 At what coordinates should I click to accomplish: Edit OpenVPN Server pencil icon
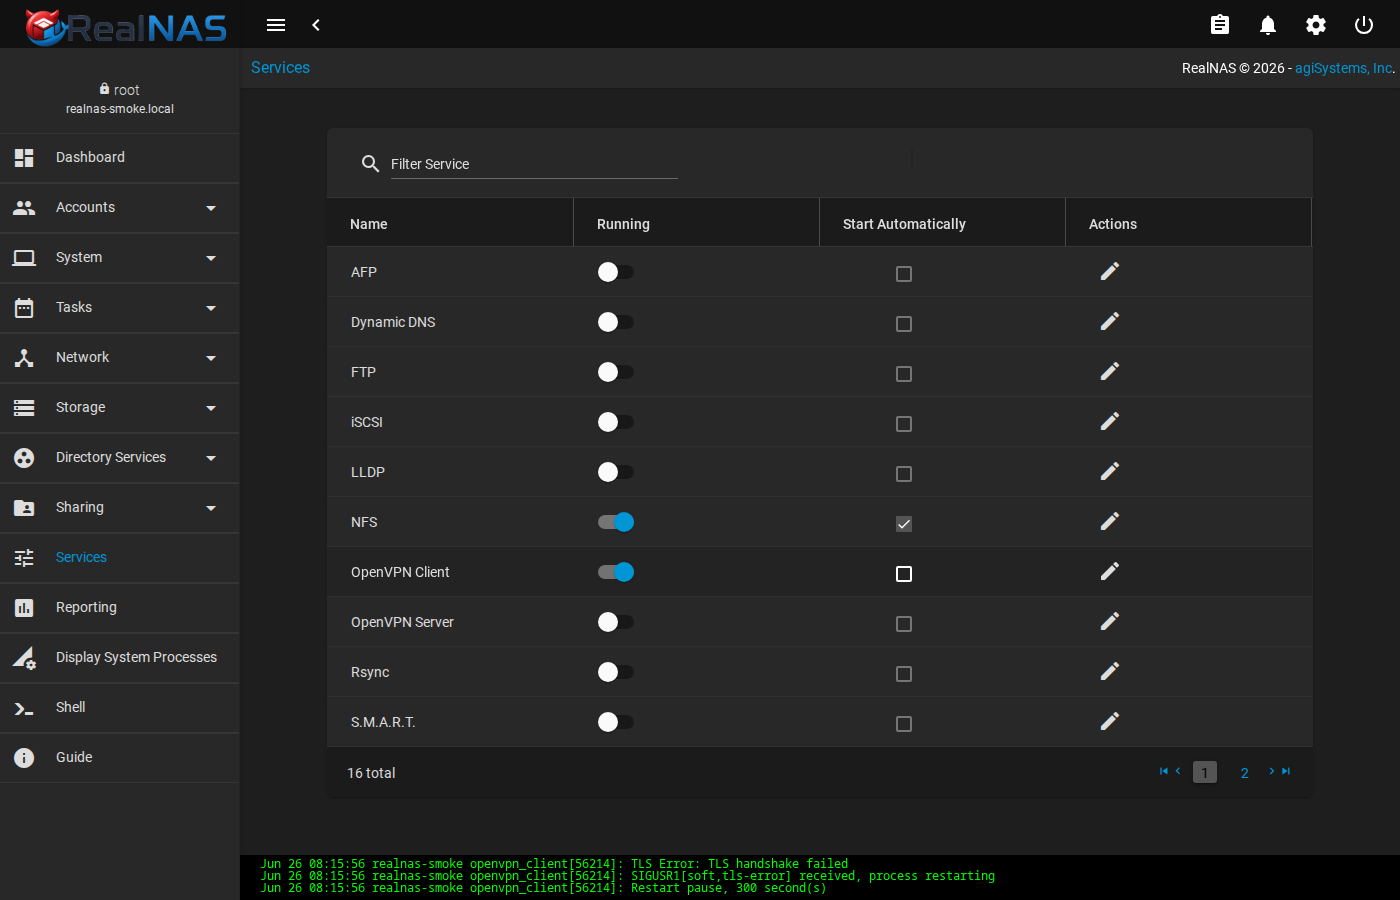1110,621
